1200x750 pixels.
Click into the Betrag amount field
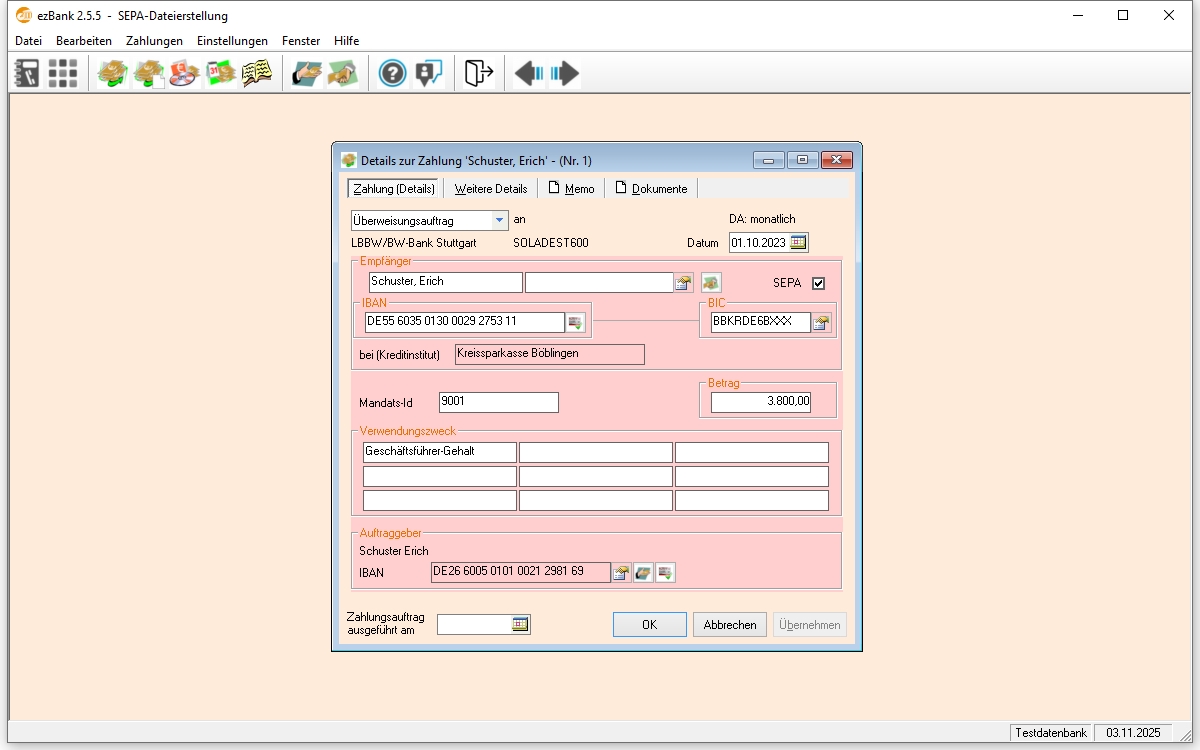click(x=760, y=402)
